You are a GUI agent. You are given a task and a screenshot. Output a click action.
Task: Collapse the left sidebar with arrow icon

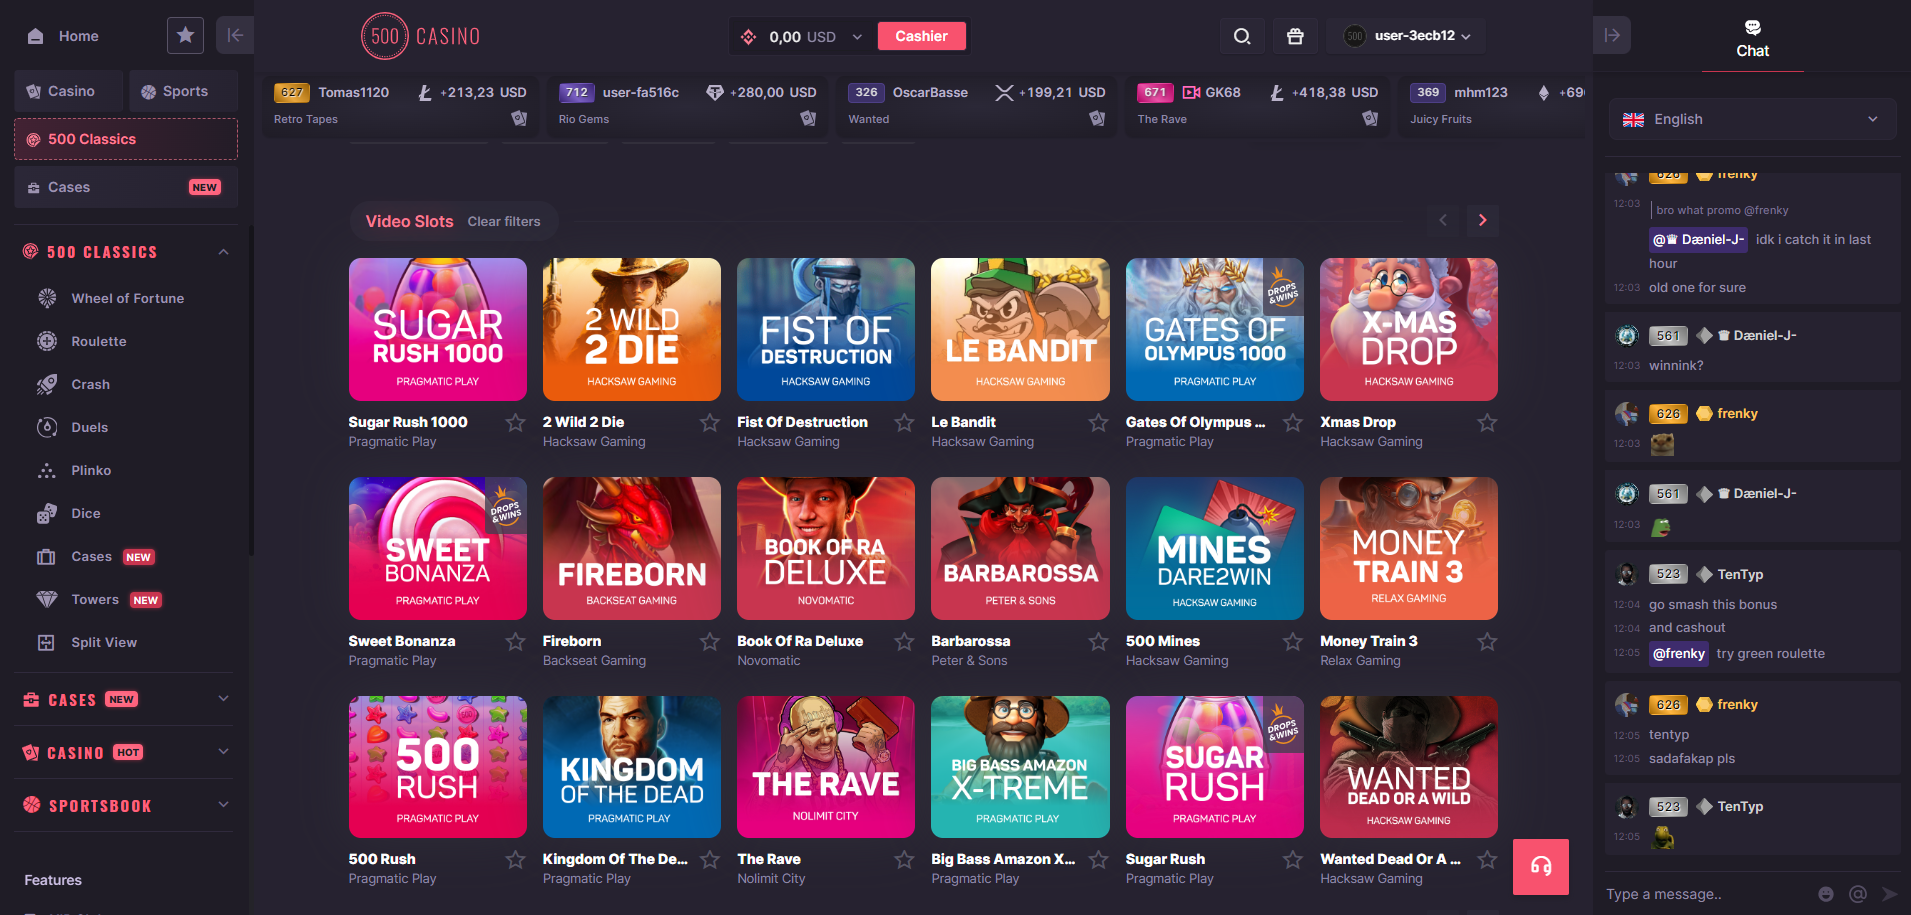[235, 36]
